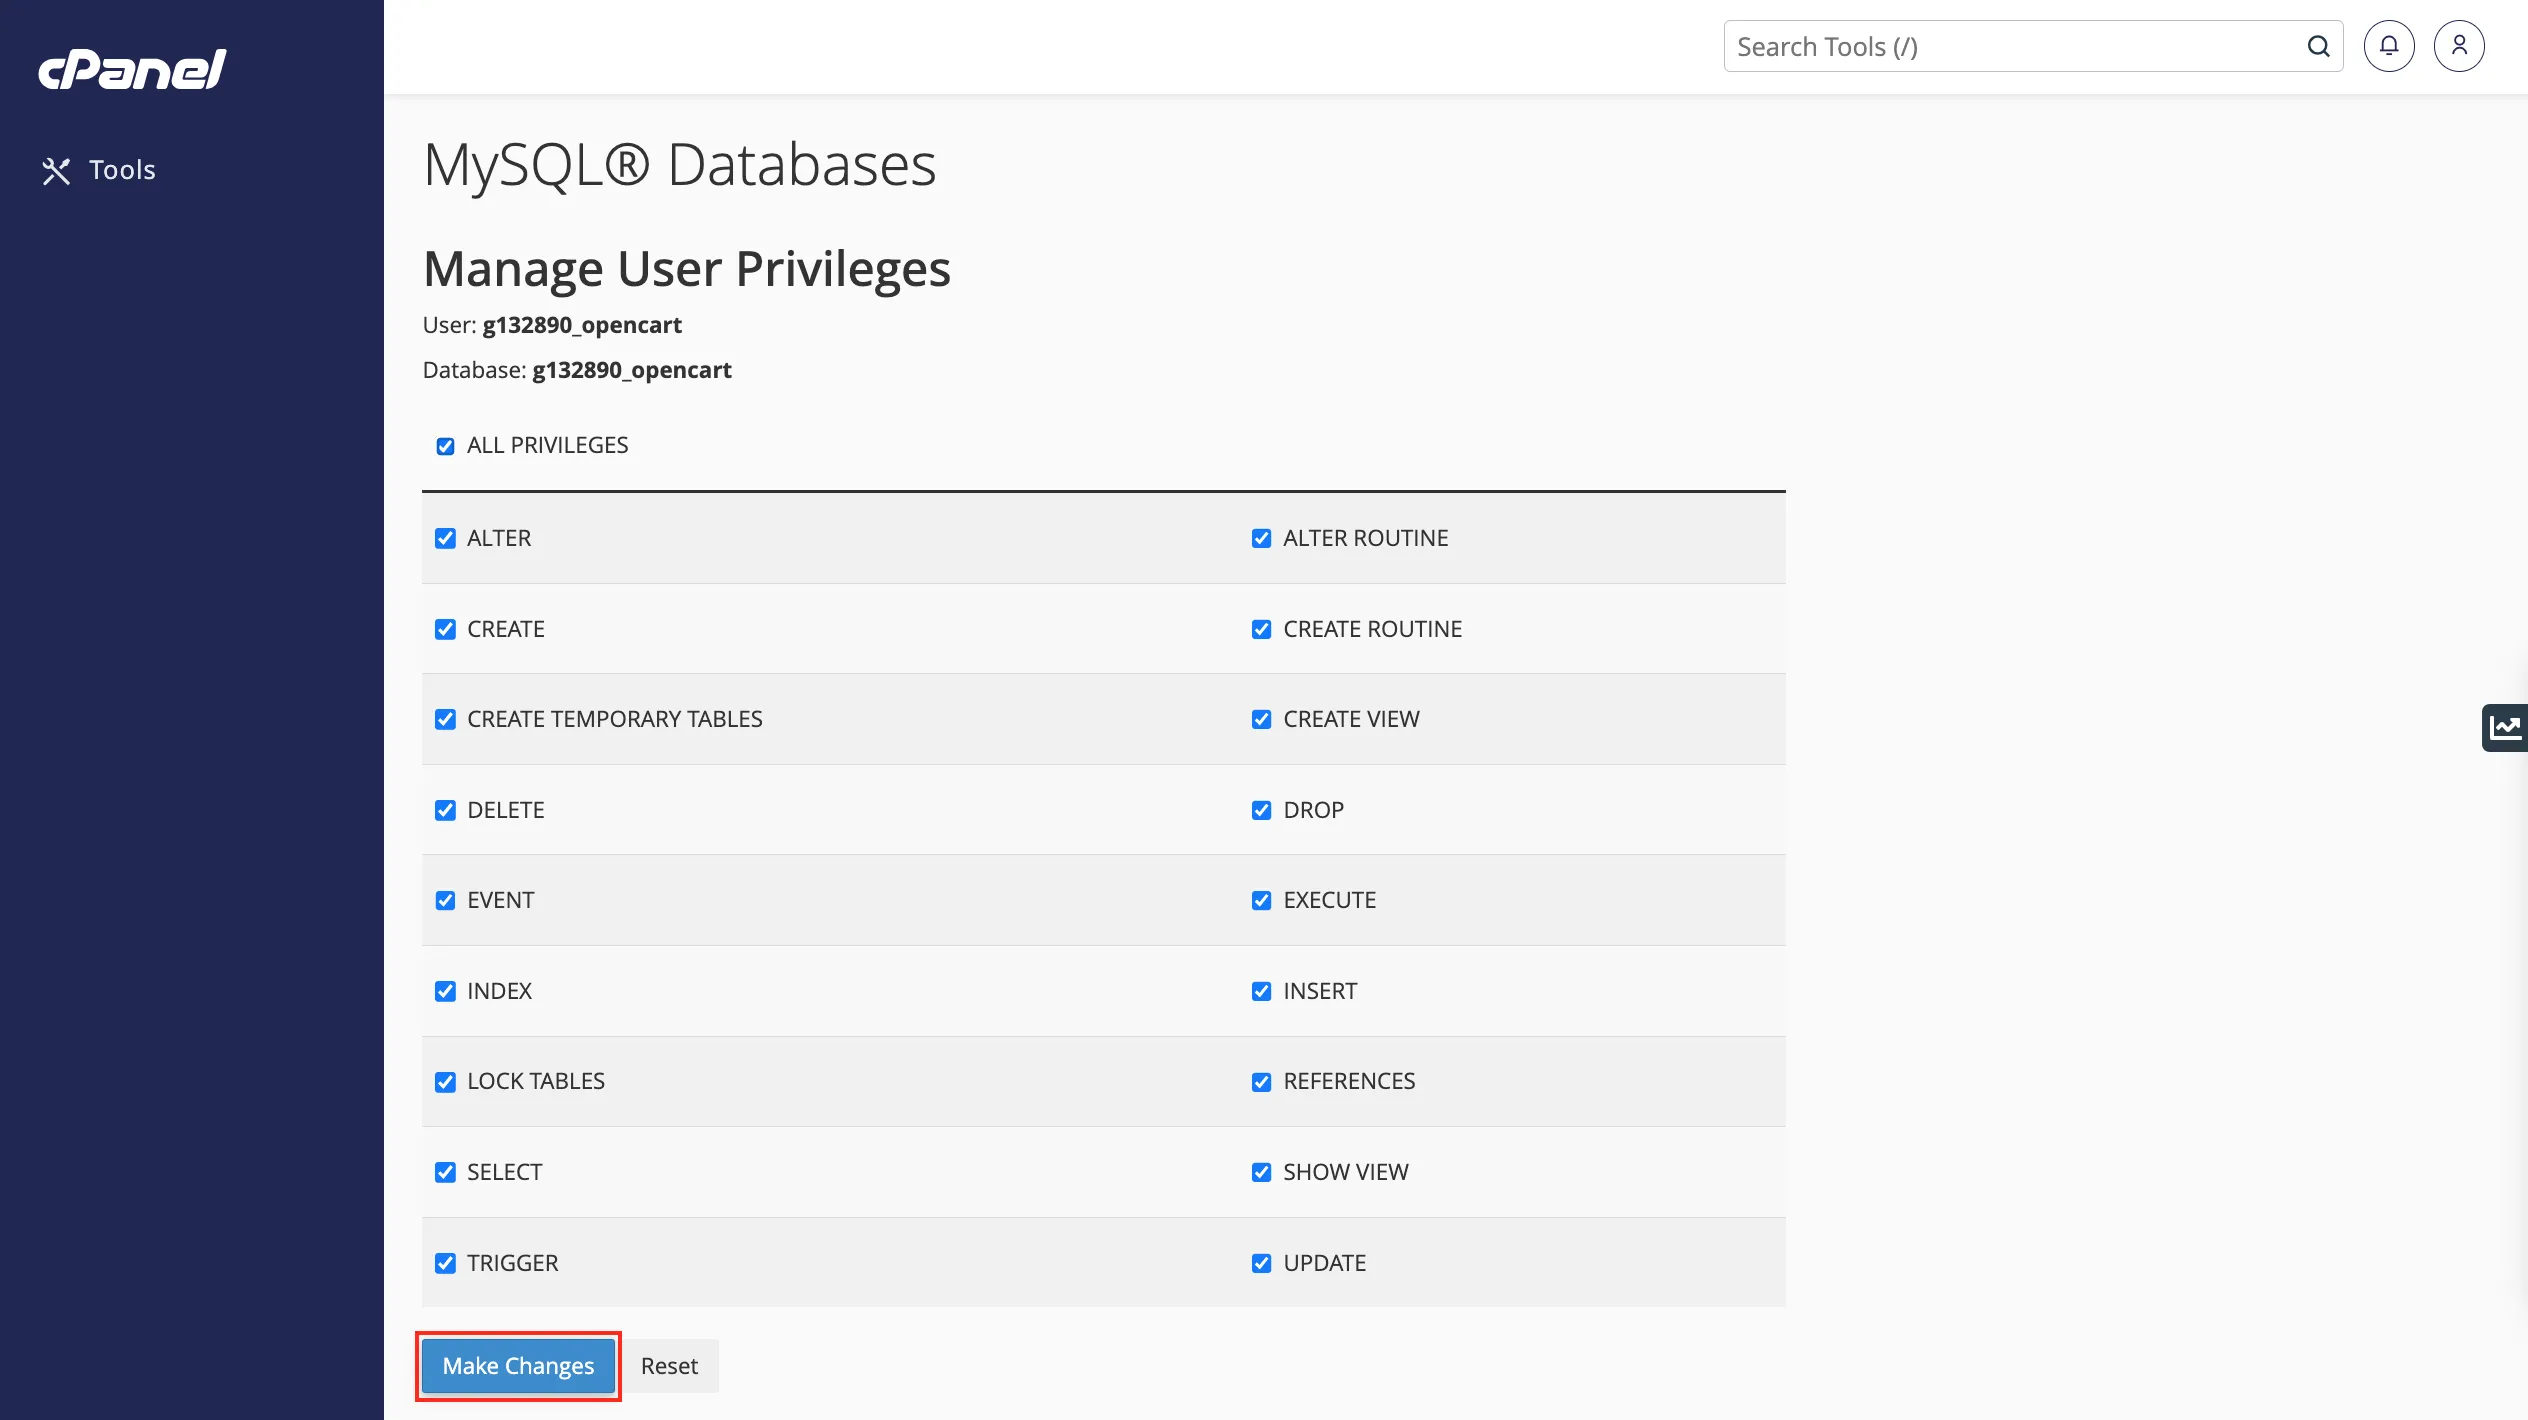Open the notifications bell icon
Viewport: 2528px width, 1420px height.
click(2389, 46)
